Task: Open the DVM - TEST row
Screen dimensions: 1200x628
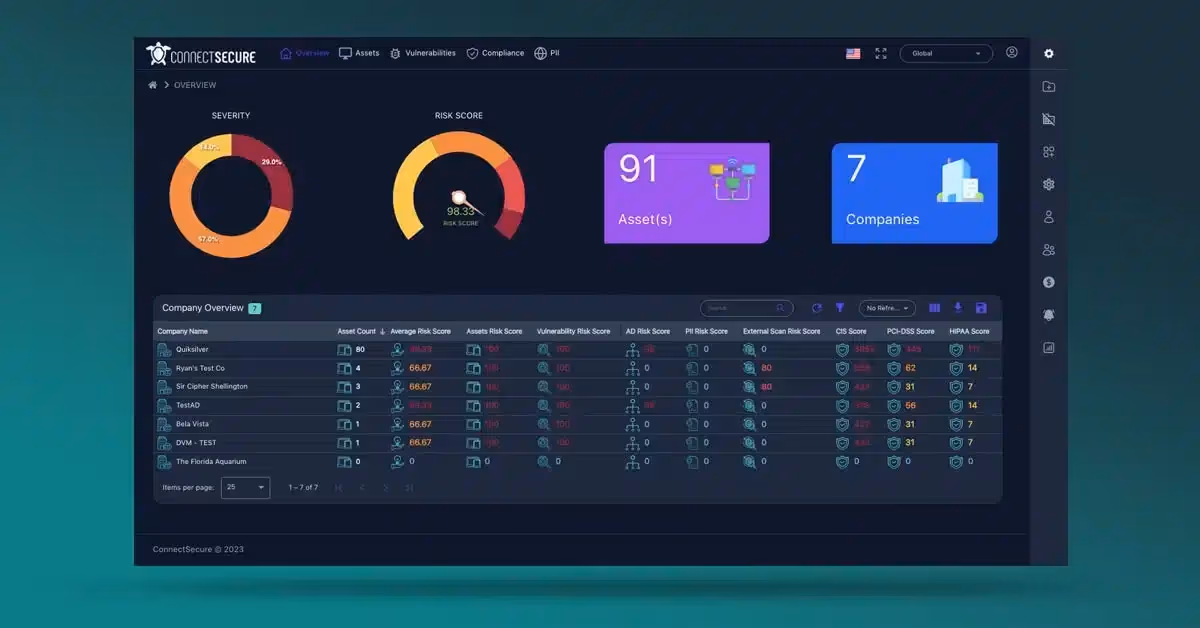Action: 577,443
